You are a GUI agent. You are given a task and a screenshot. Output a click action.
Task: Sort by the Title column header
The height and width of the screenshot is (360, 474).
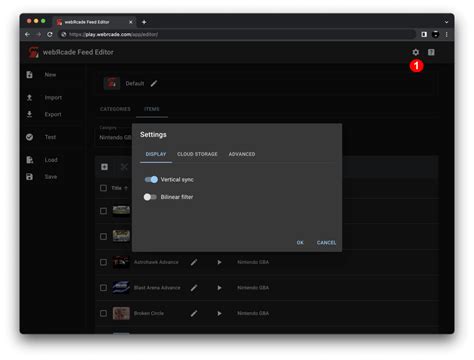pos(119,188)
